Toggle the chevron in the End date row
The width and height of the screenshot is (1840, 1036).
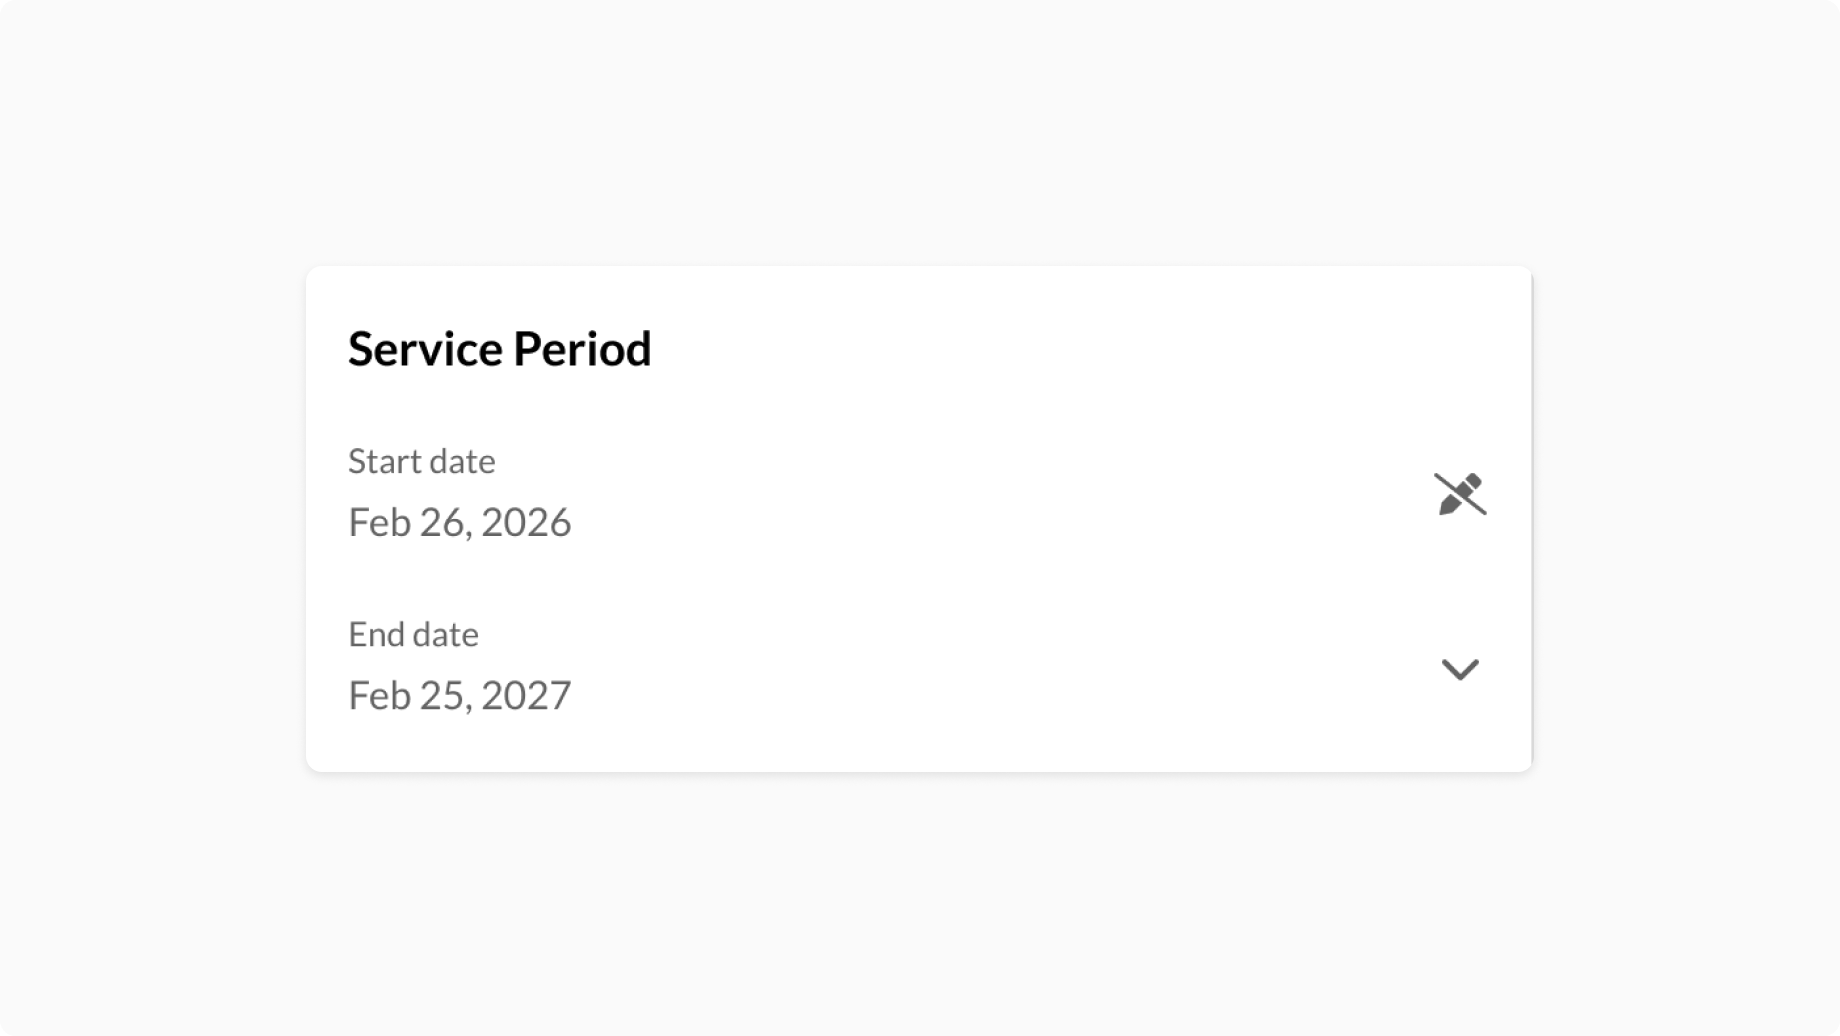click(x=1460, y=669)
